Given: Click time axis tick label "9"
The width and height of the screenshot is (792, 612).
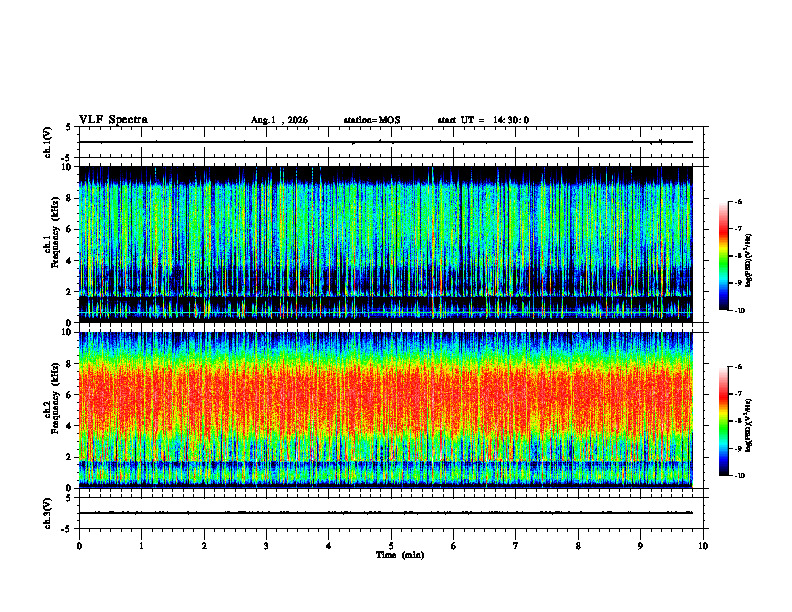Looking at the screenshot, I should coord(640,546).
